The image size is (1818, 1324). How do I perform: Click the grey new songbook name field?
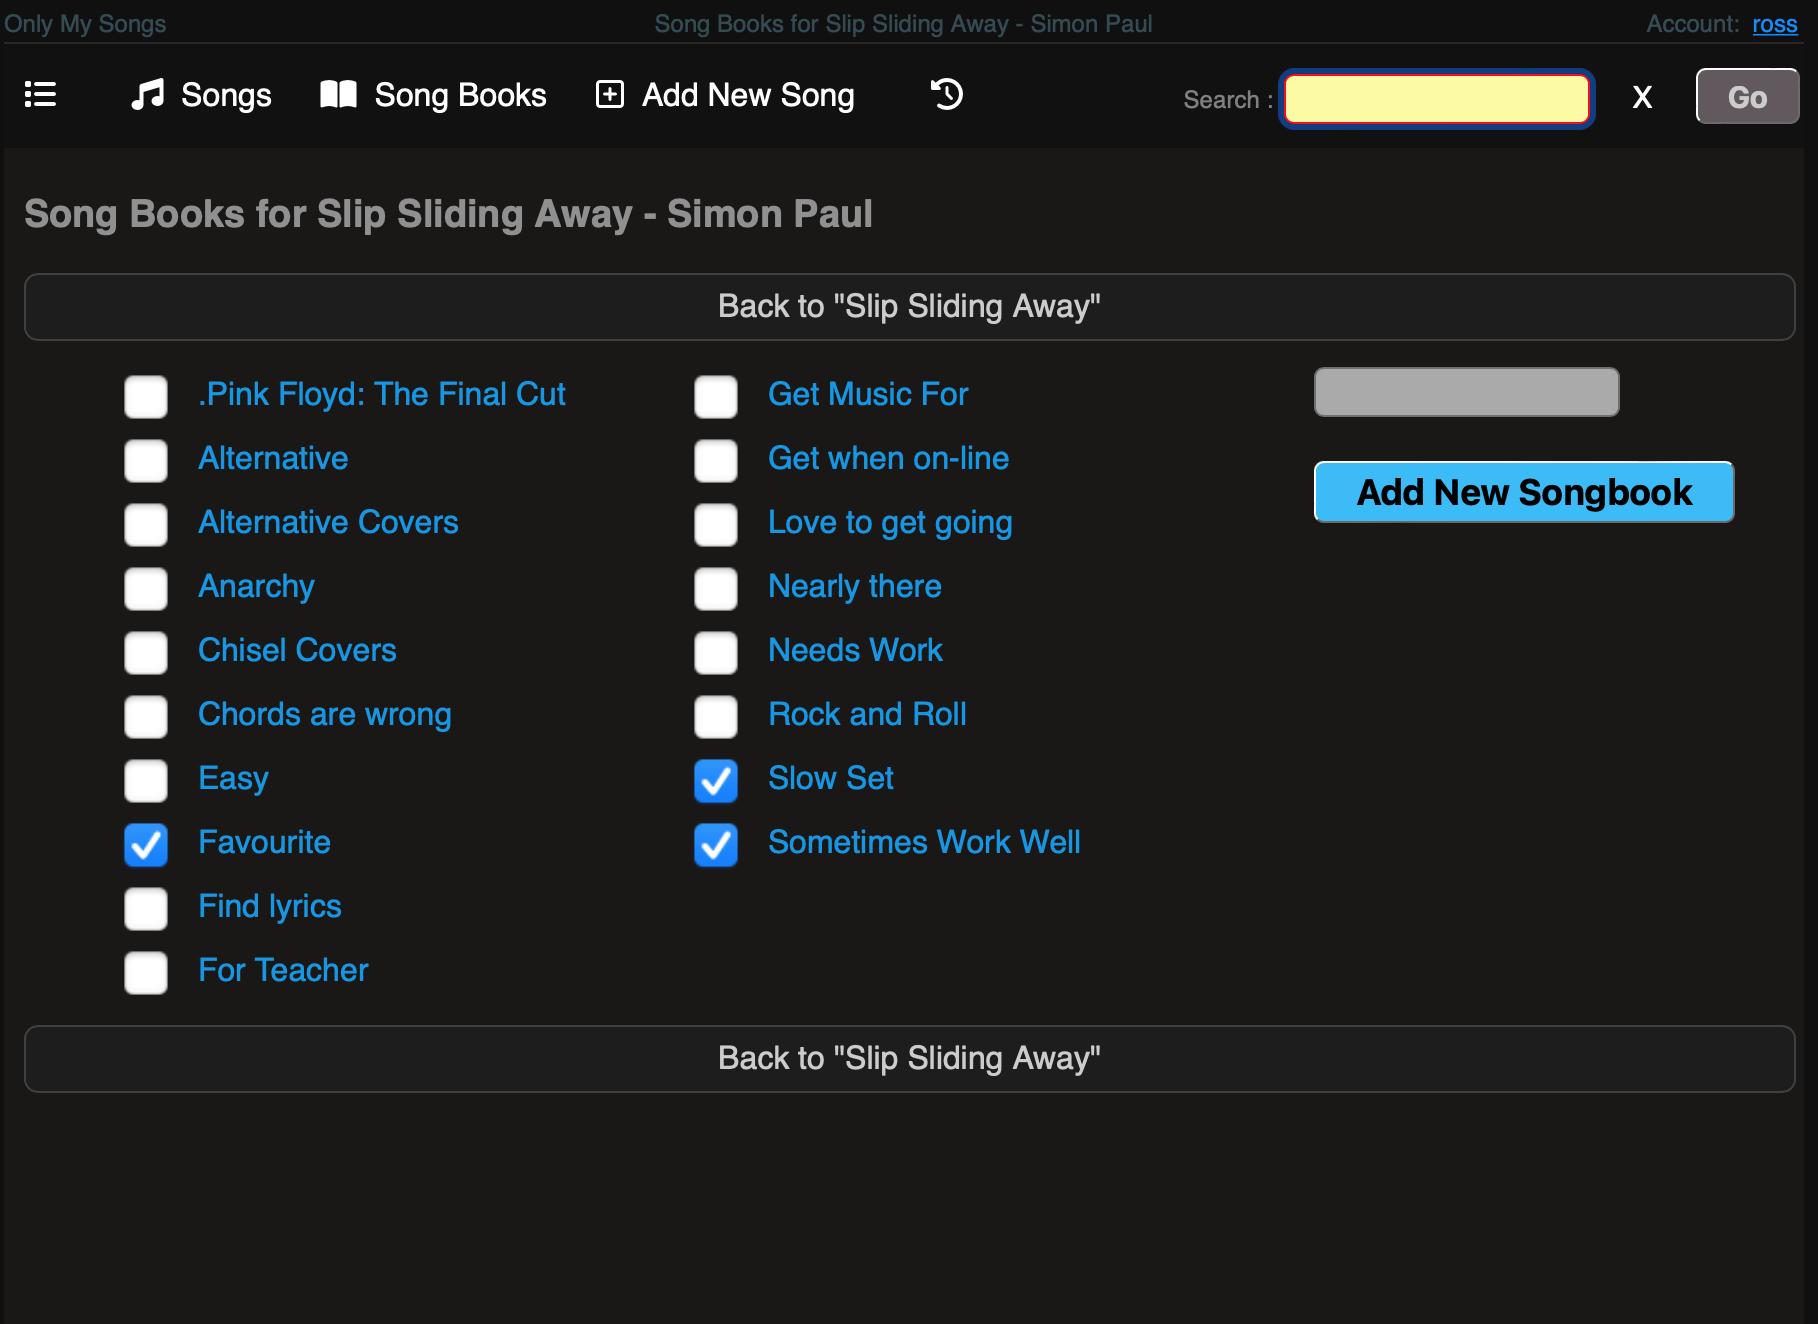(1466, 392)
